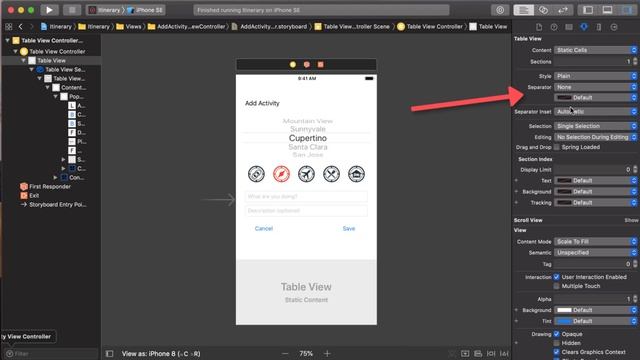Open the Content Mode dropdown

point(595,242)
